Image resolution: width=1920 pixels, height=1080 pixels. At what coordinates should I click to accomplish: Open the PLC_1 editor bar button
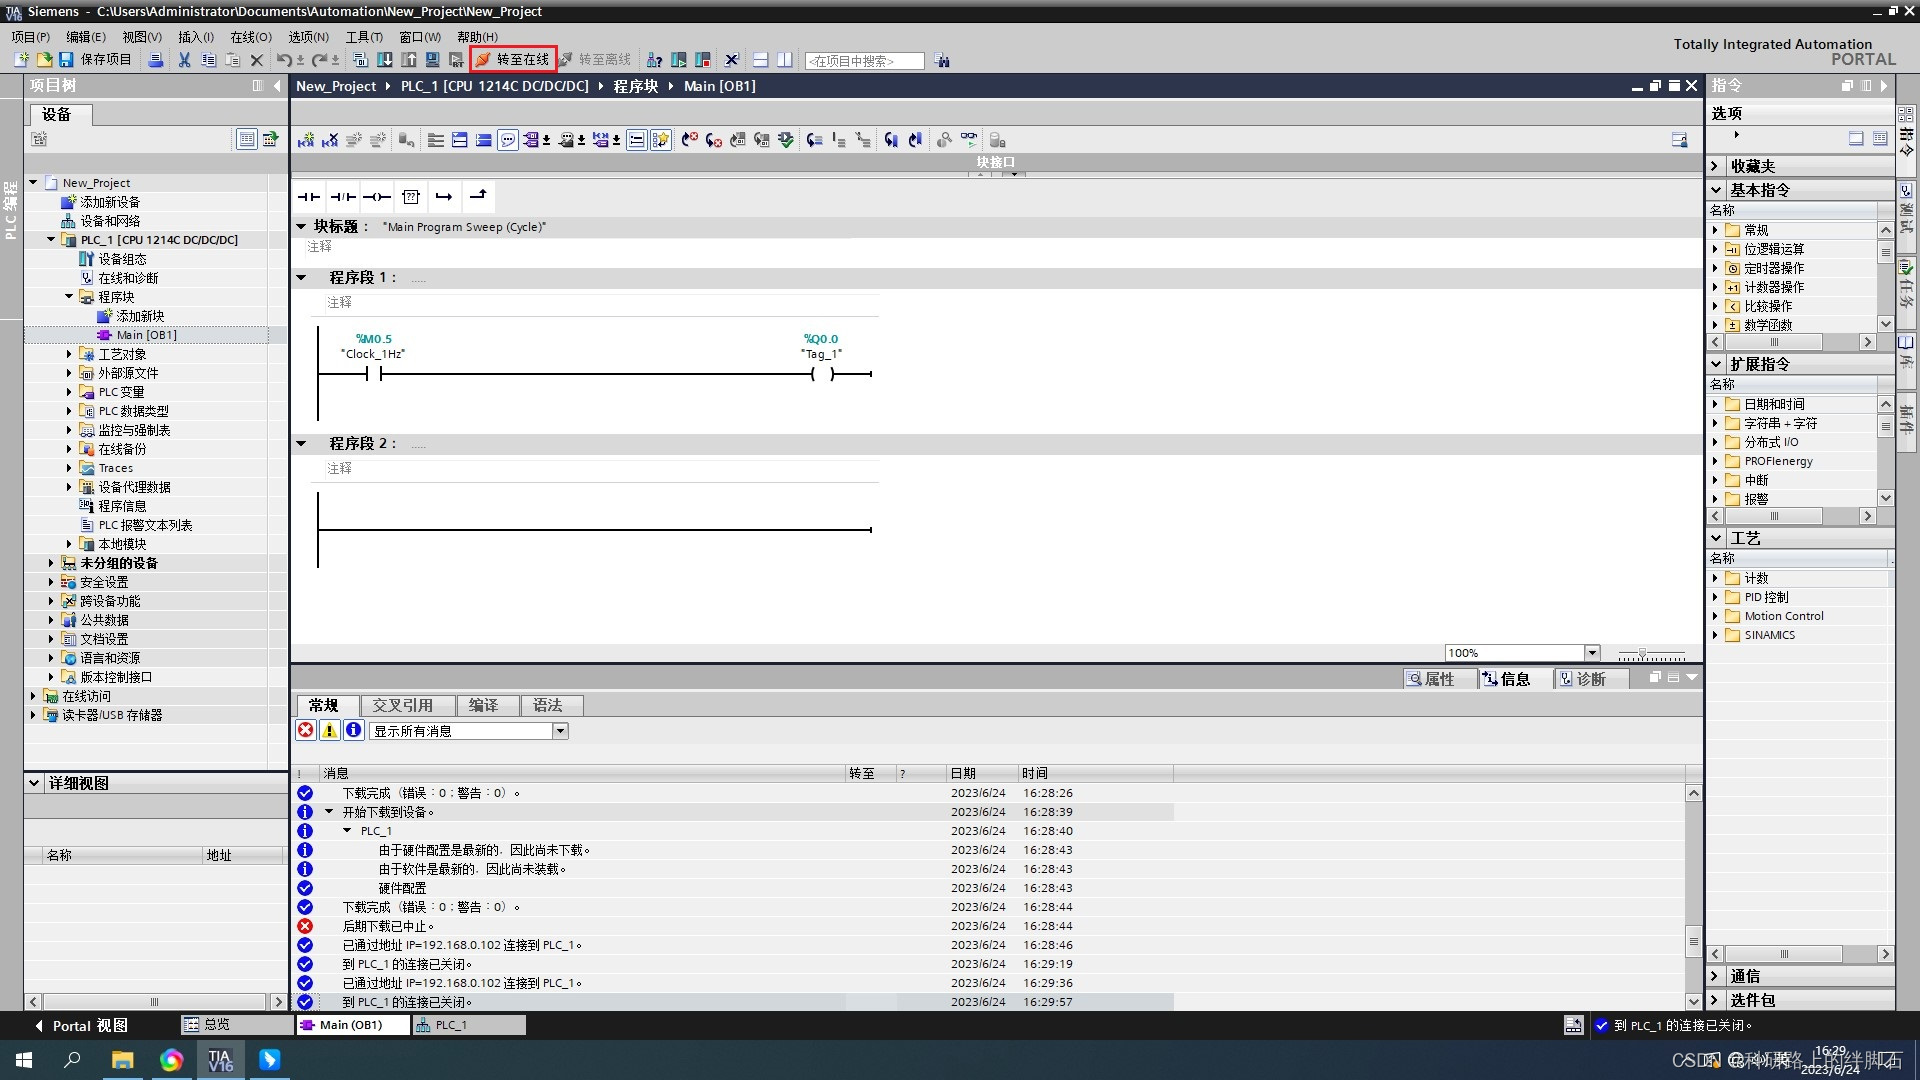click(469, 1025)
